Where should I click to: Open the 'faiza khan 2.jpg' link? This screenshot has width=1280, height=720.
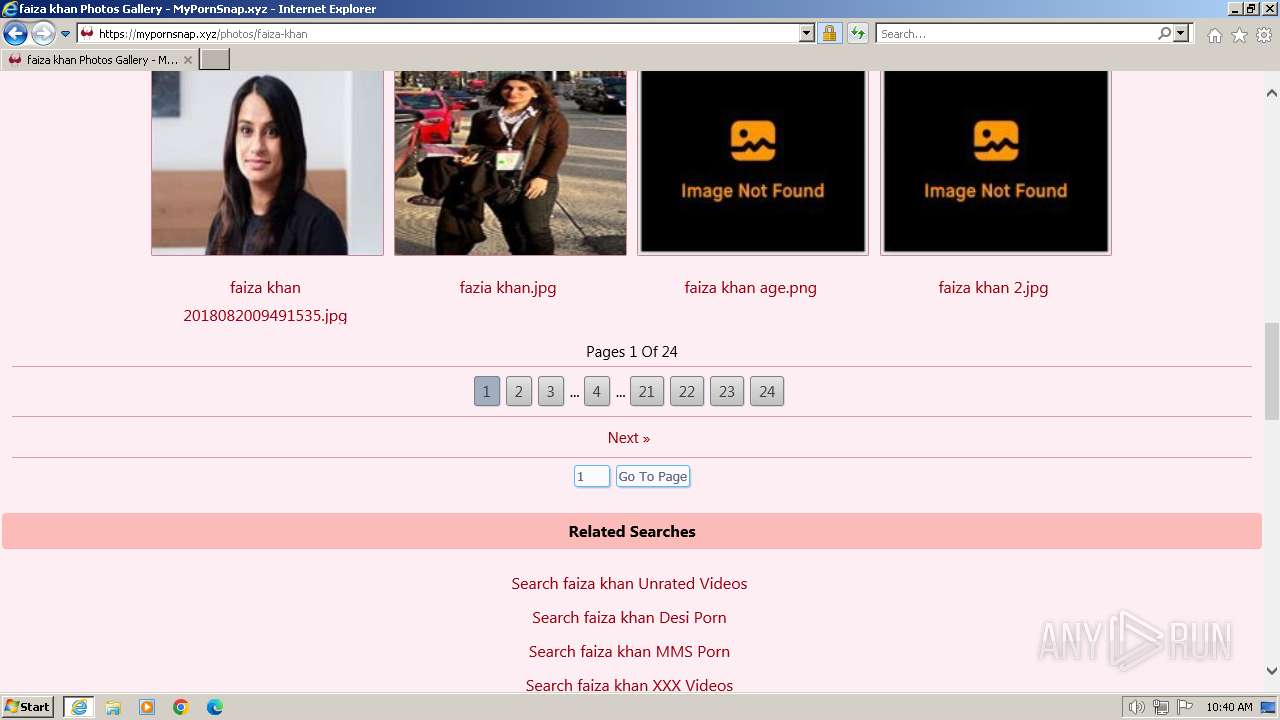click(993, 288)
